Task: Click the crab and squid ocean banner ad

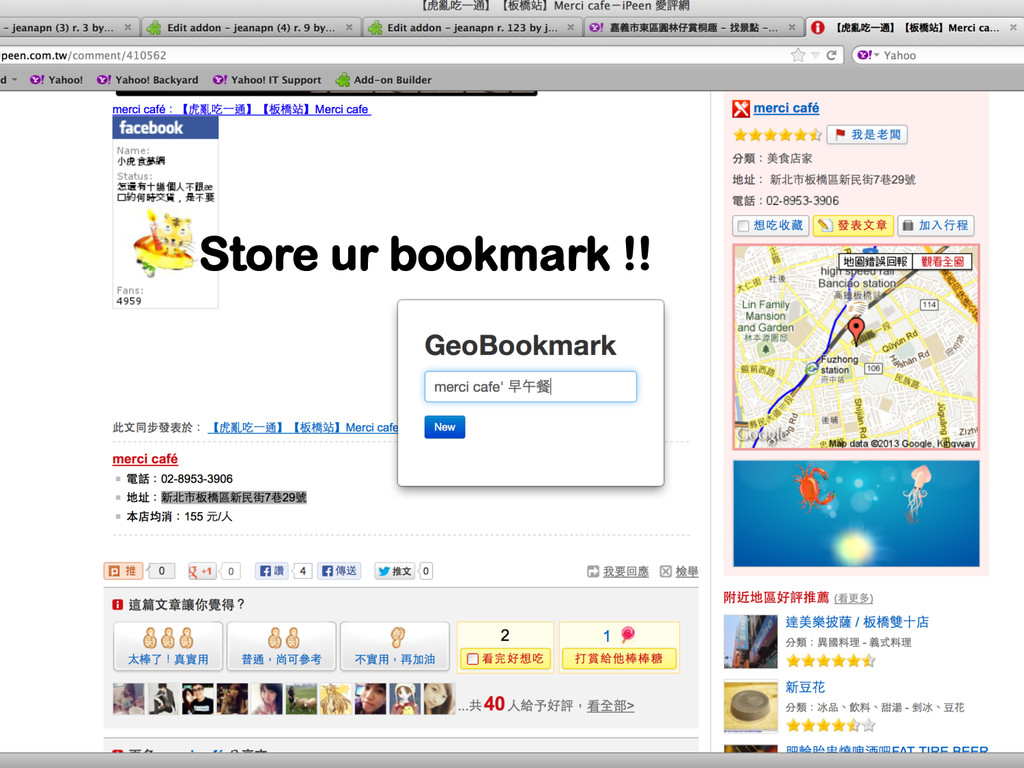Action: pyautogui.click(x=856, y=513)
